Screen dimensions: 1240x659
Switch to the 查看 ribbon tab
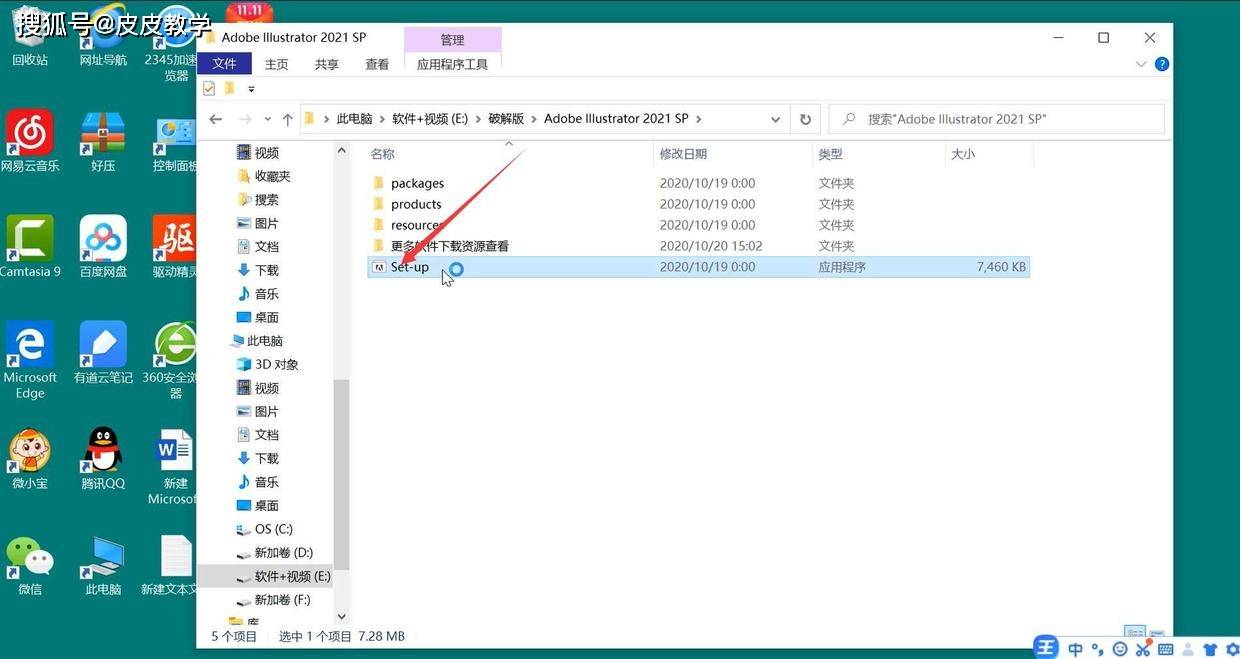pos(377,64)
